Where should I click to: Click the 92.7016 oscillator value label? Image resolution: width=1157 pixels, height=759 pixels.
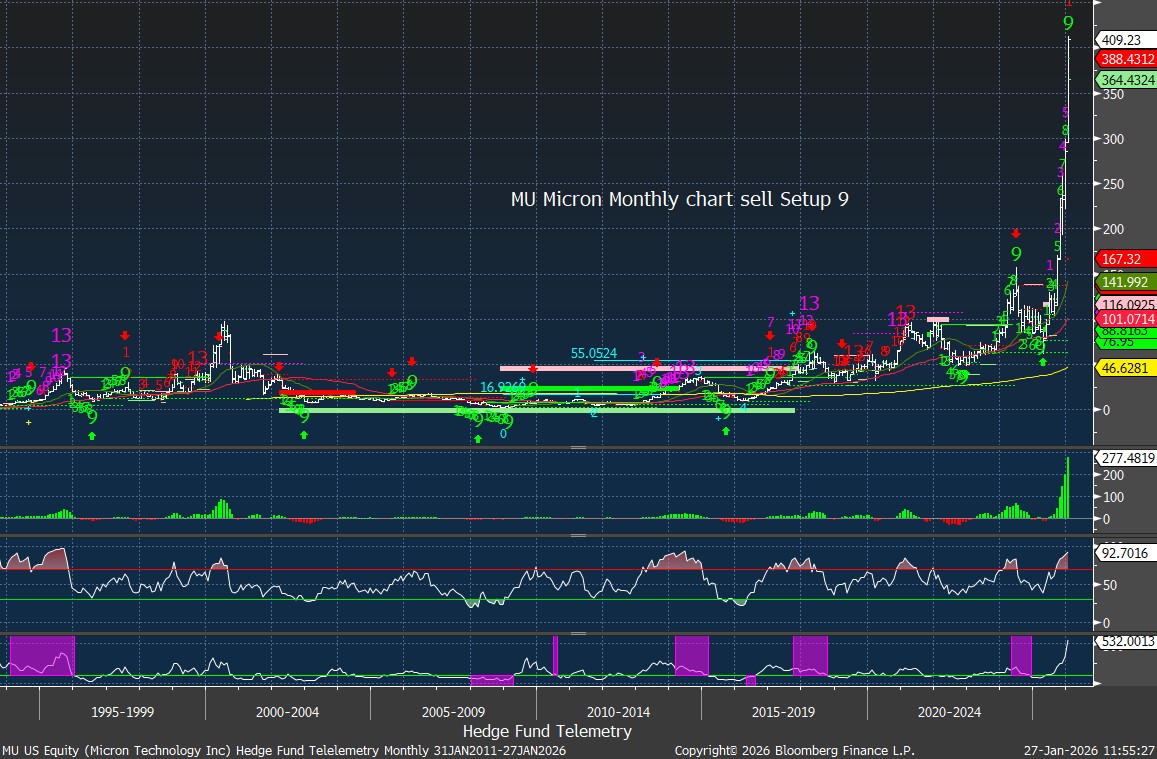coord(1125,551)
